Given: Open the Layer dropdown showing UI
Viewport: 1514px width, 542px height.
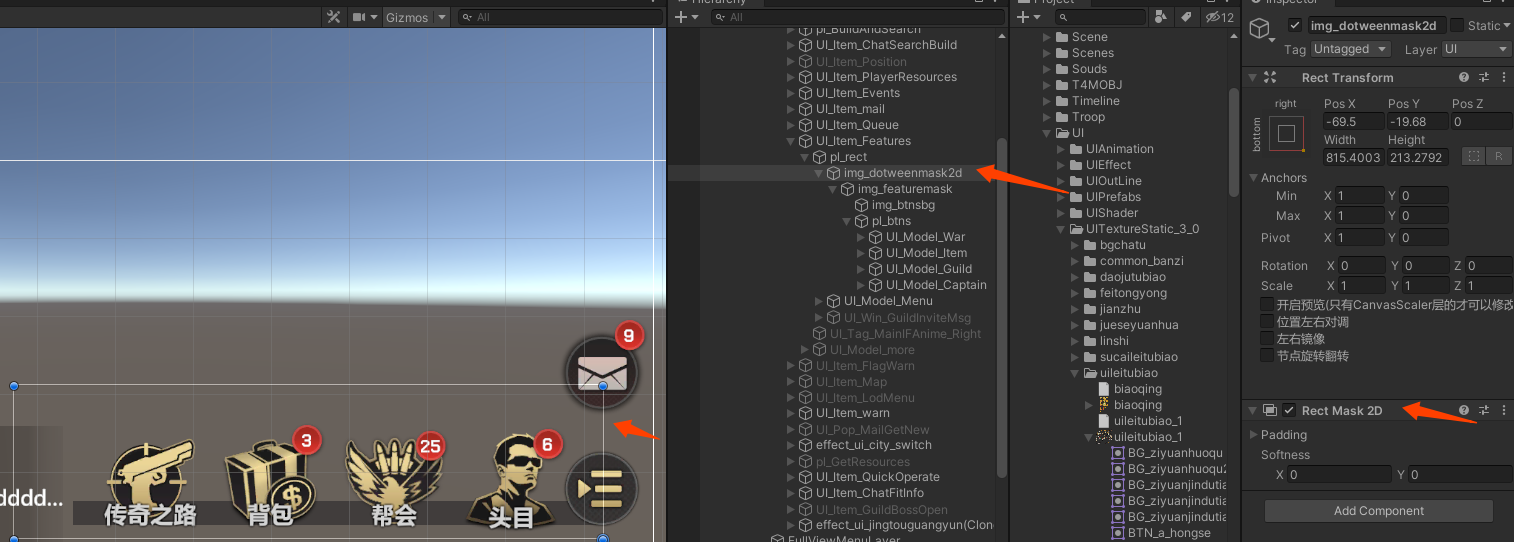Looking at the screenshot, I should tap(1476, 49).
